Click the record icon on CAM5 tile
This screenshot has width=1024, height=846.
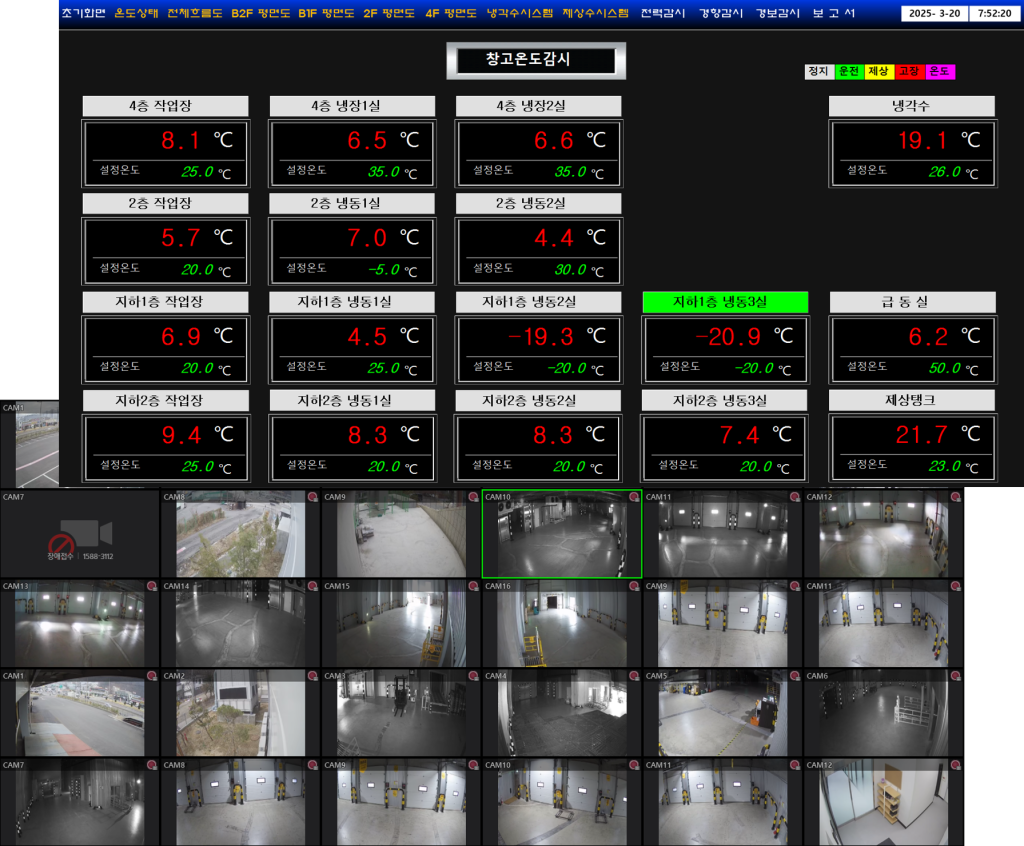coord(794,677)
